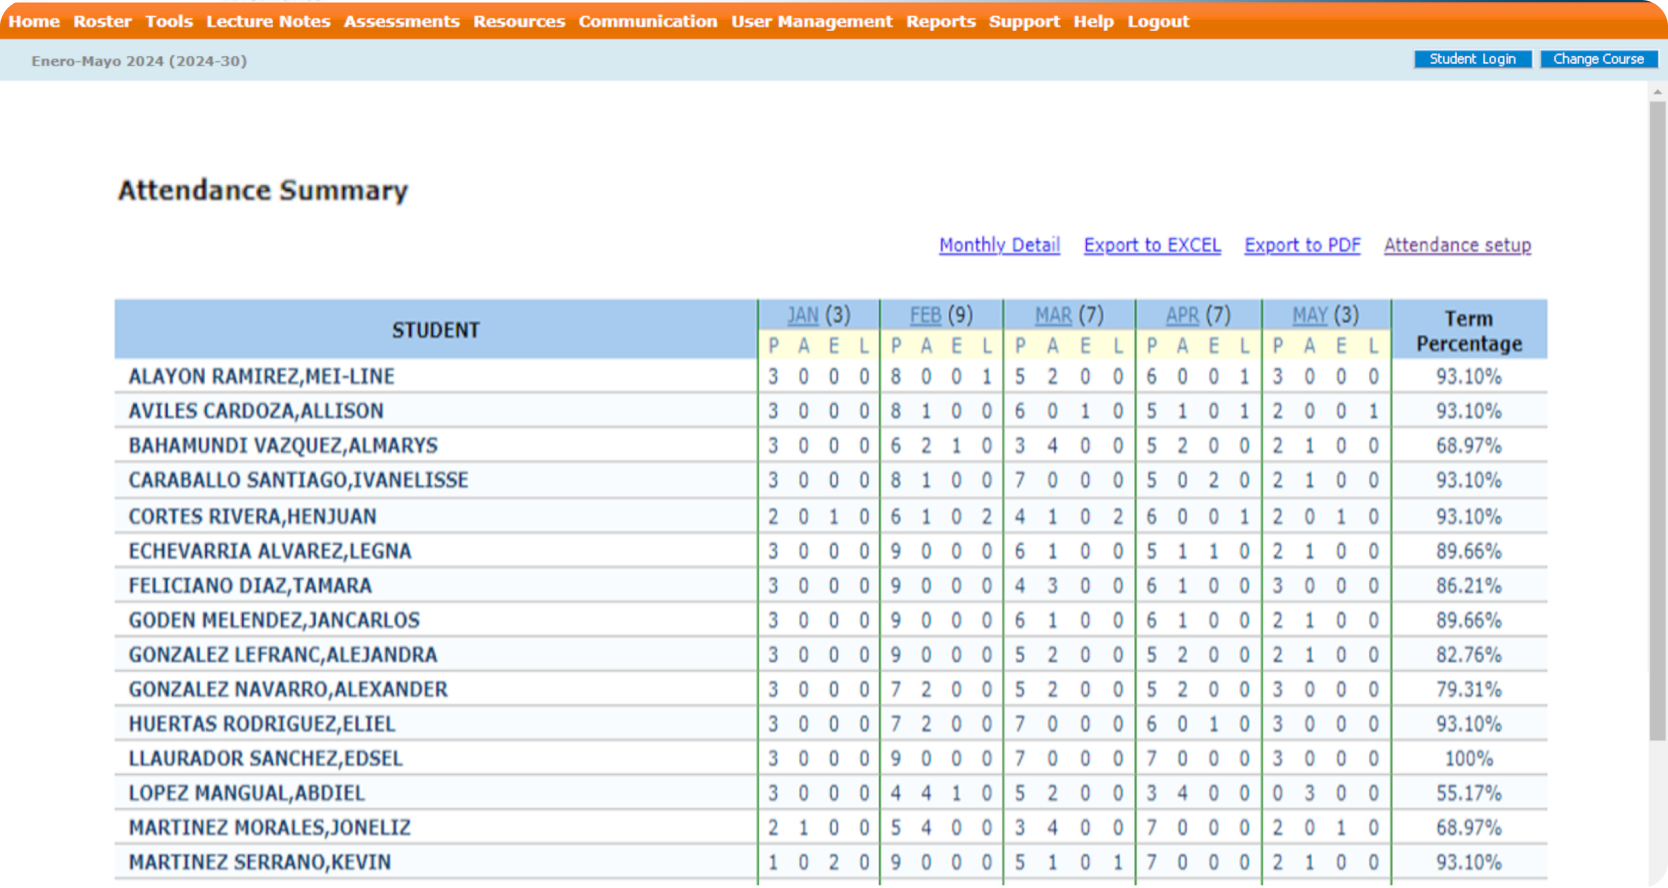Select student MARTINEZ SERRANO,KEVIN
Image resolution: width=1668 pixels, height=888 pixels.
pyautogui.click(x=259, y=862)
